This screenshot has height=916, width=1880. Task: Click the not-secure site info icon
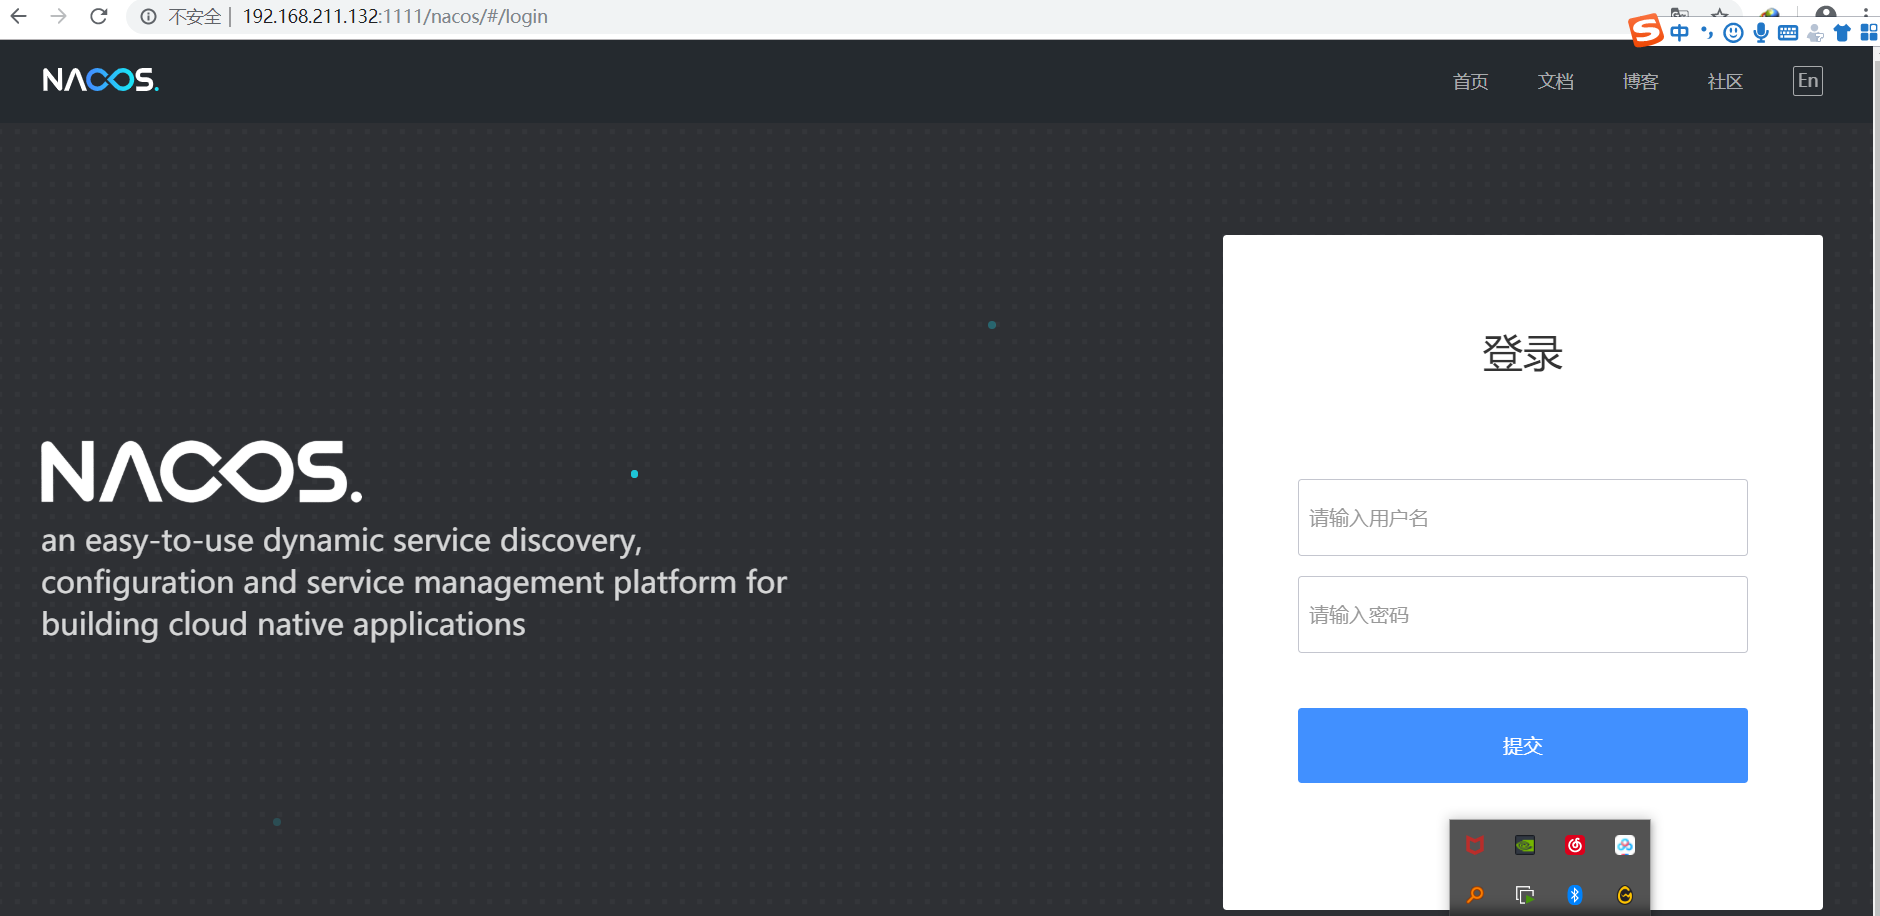[148, 17]
